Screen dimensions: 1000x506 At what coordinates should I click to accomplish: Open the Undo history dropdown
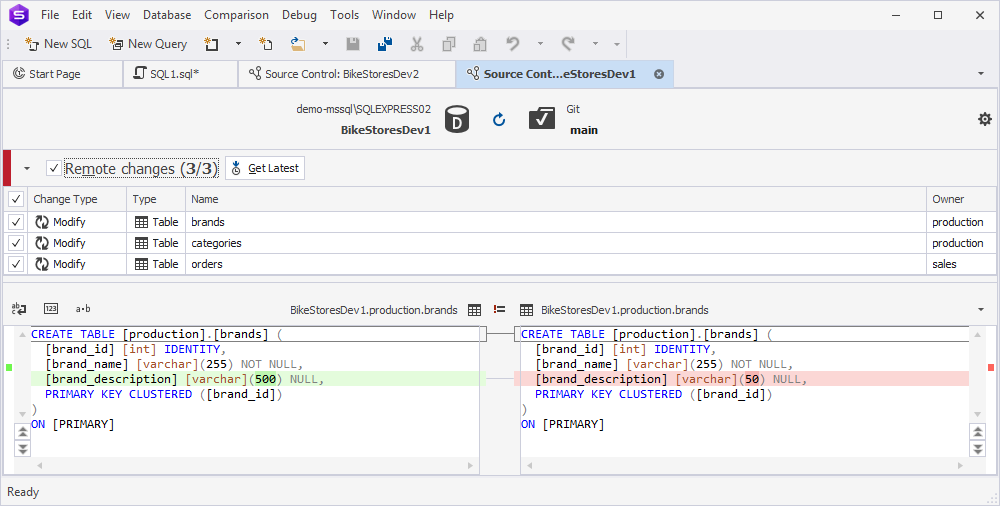(540, 44)
